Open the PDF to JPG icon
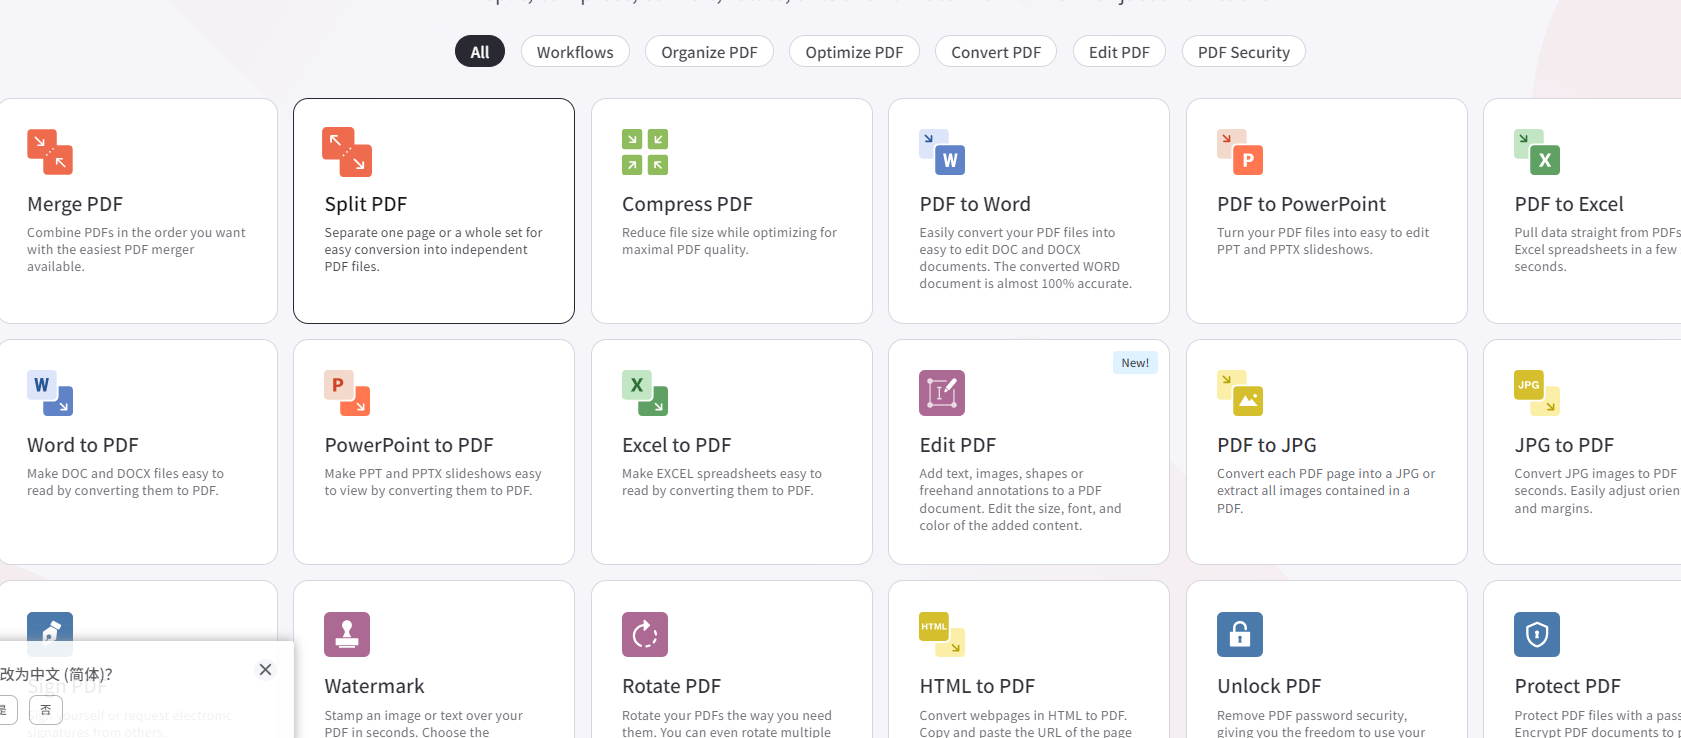This screenshot has width=1681, height=738. pos(1240,393)
